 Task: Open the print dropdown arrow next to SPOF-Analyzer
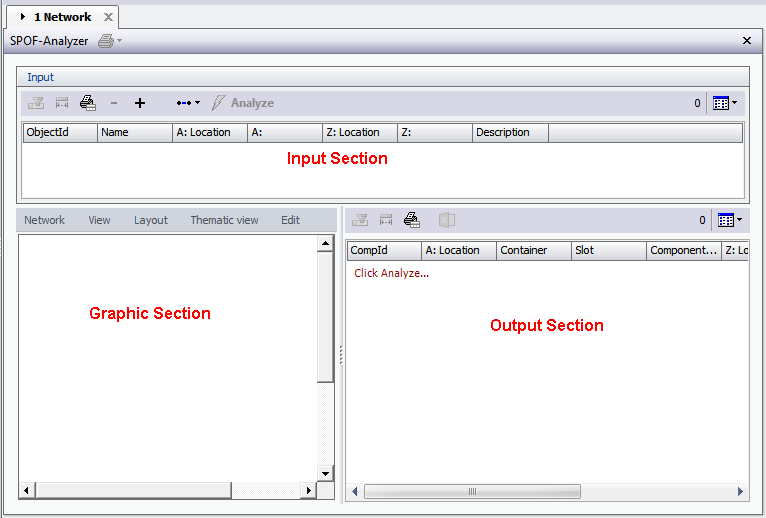point(120,41)
